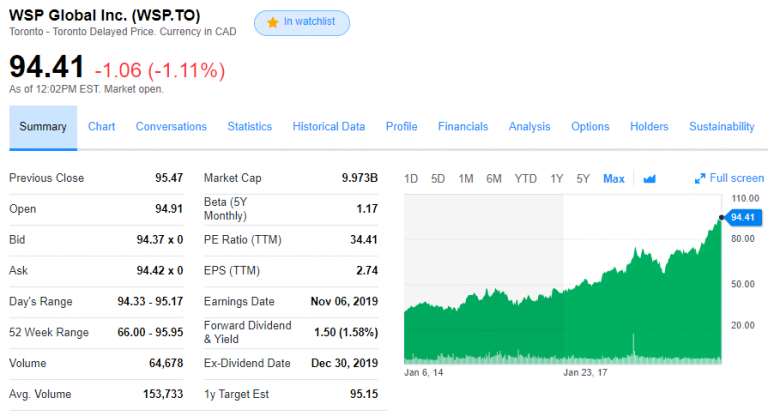
Task: Select the Max chart range
Action: tap(614, 179)
